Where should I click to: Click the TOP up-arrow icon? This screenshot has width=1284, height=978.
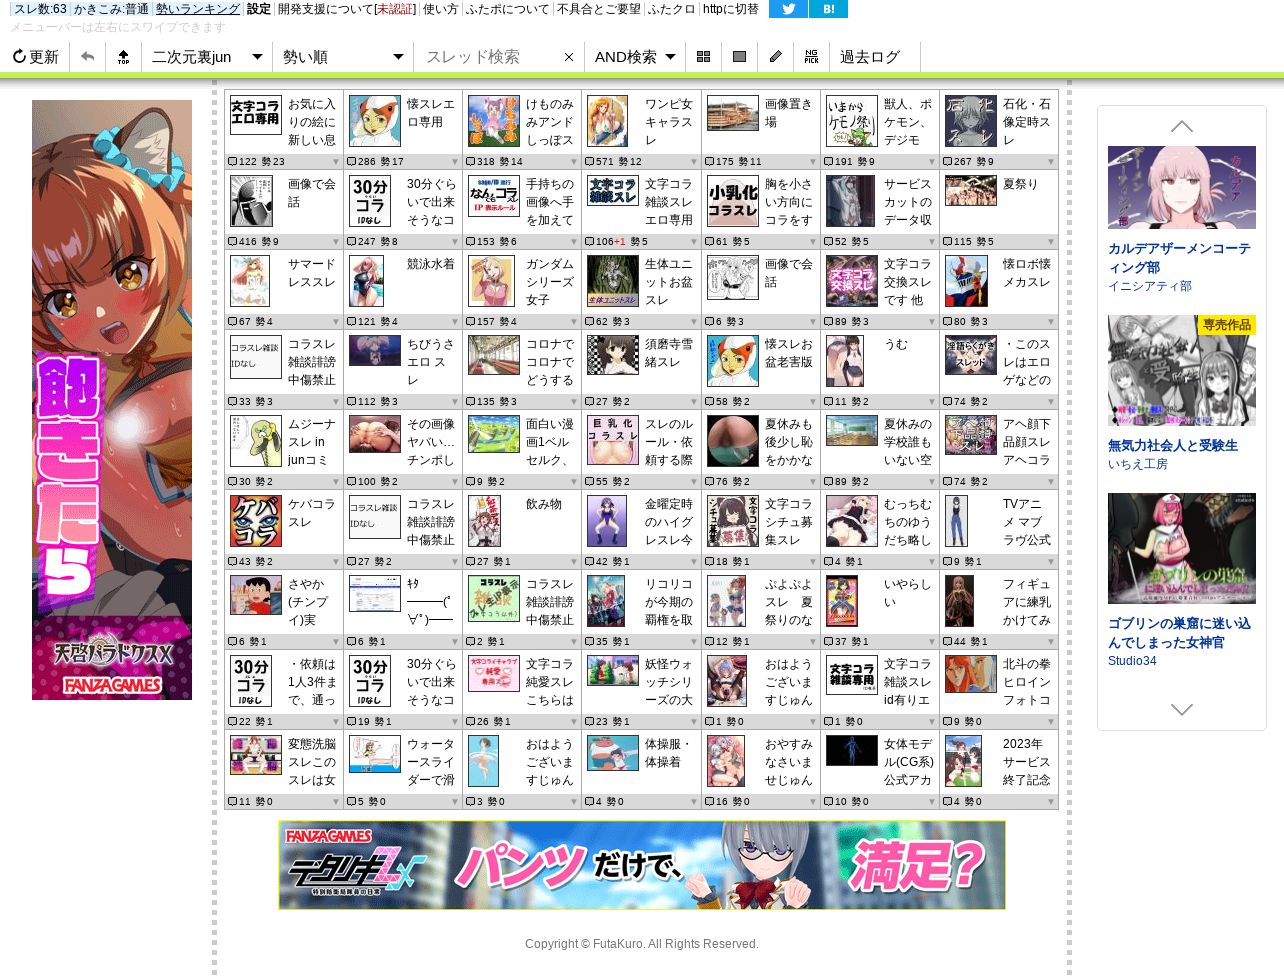tap(123, 57)
